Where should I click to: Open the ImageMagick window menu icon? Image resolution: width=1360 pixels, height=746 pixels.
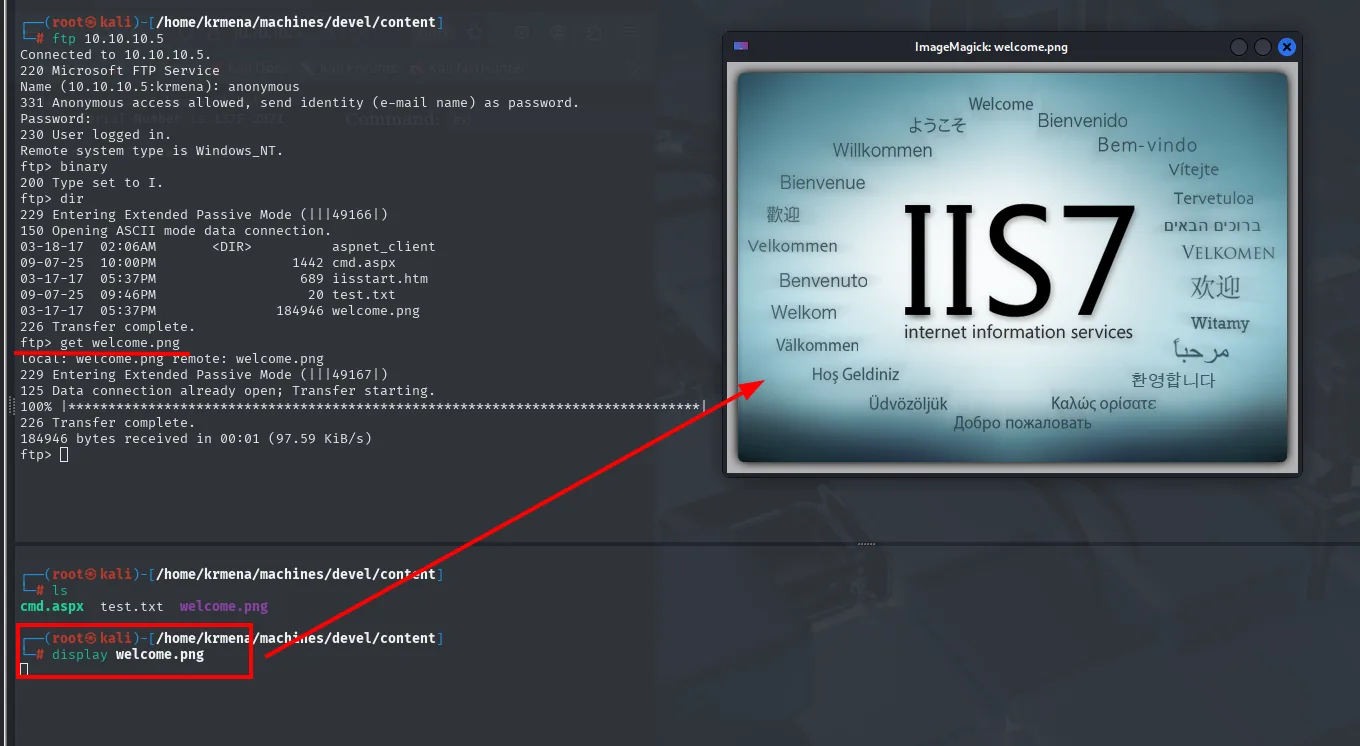point(741,47)
